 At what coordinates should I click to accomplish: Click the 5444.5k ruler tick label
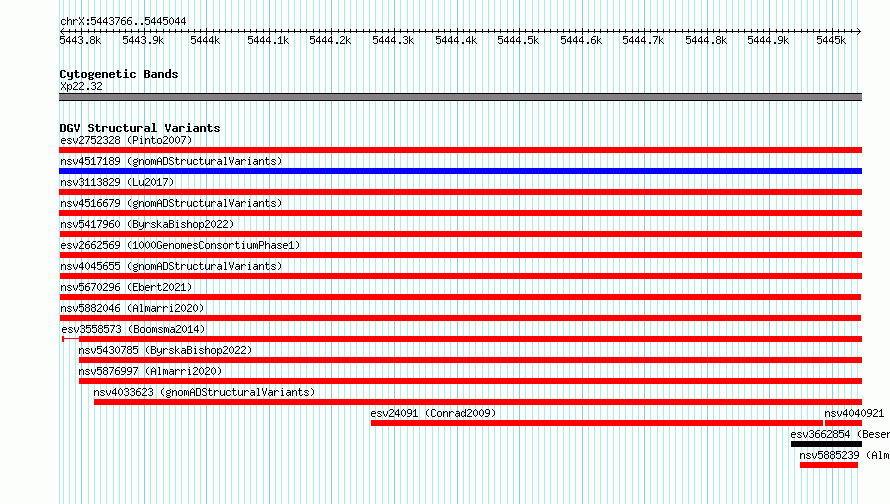pyautogui.click(x=518, y=40)
